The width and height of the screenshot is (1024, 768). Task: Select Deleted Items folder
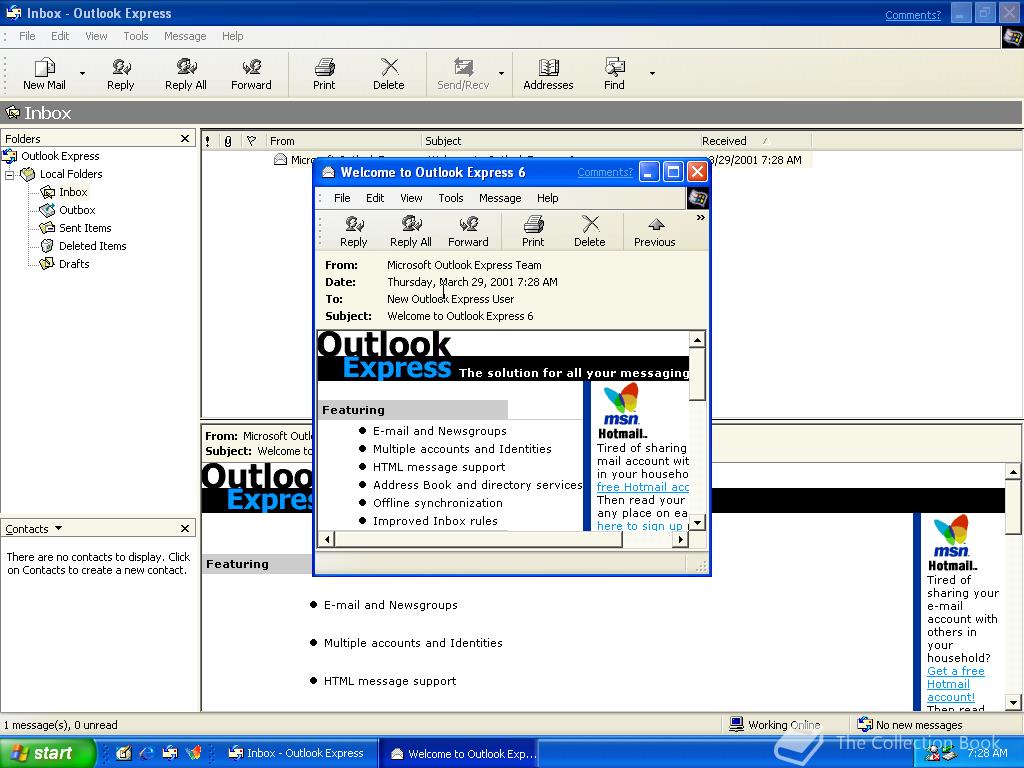(92, 246)
